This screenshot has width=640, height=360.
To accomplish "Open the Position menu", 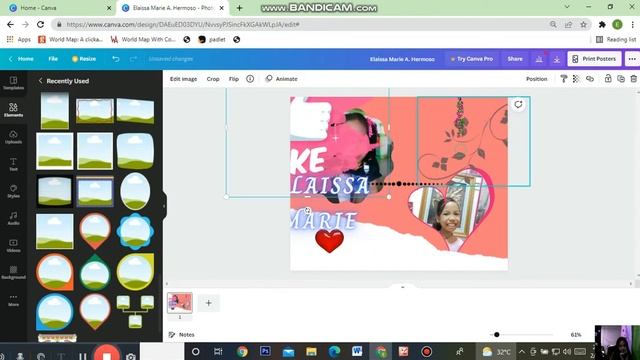I will pos(536,79).
